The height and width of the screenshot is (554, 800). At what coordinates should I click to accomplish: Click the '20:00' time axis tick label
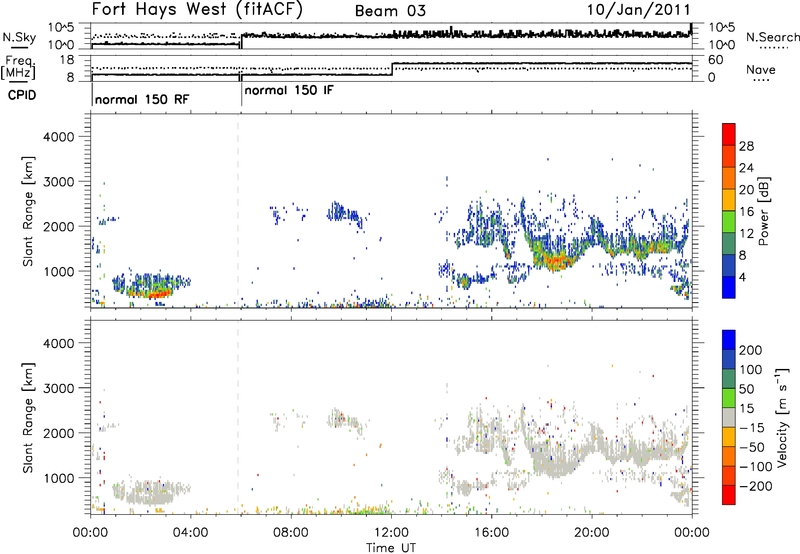(x=592, y=533)
